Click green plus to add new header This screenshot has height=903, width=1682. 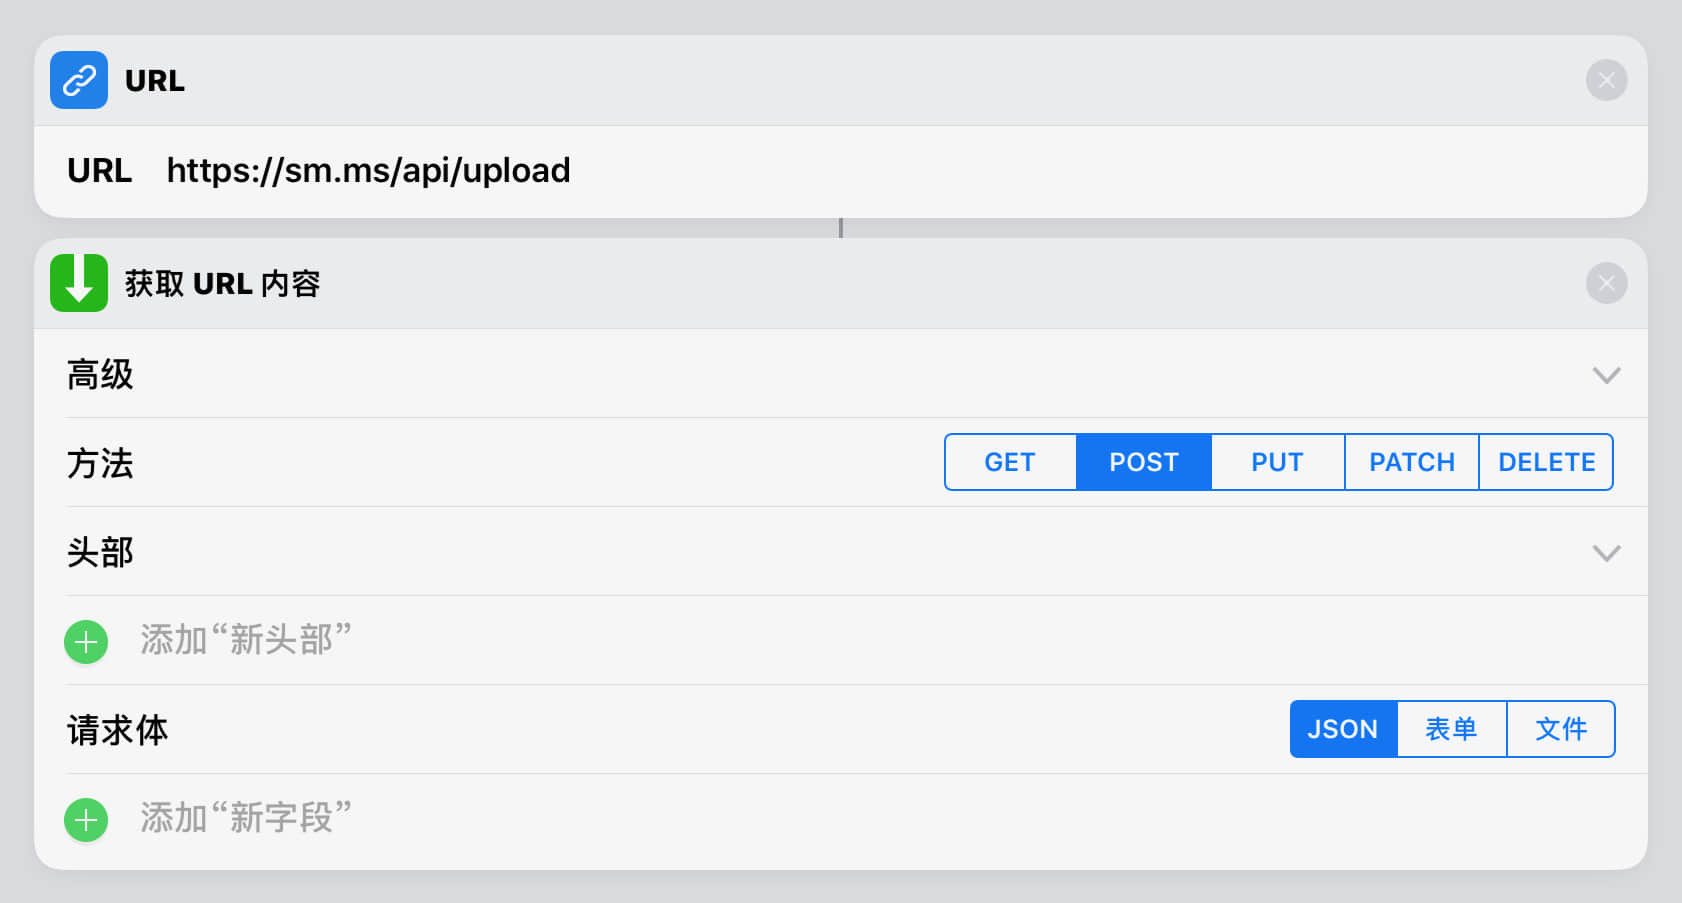point(86,641)
